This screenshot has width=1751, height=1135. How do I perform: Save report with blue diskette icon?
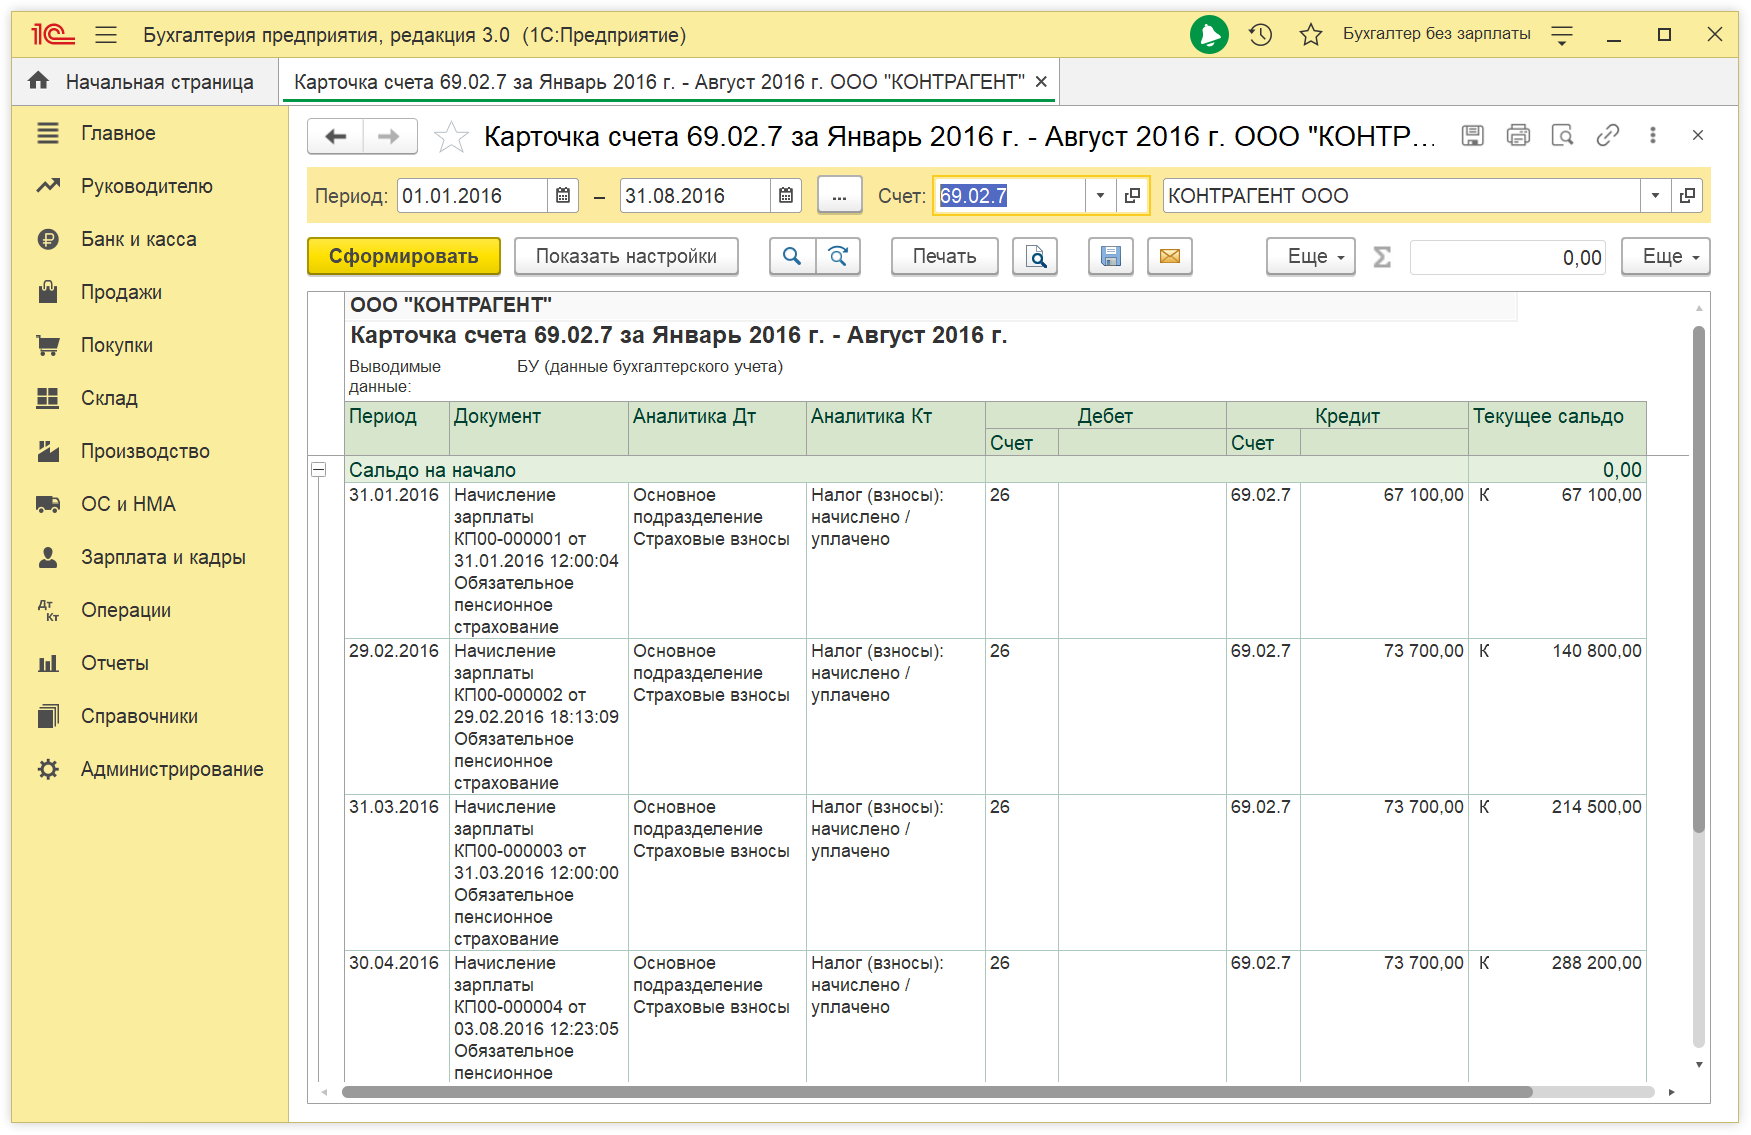(x=1110, y=256)
